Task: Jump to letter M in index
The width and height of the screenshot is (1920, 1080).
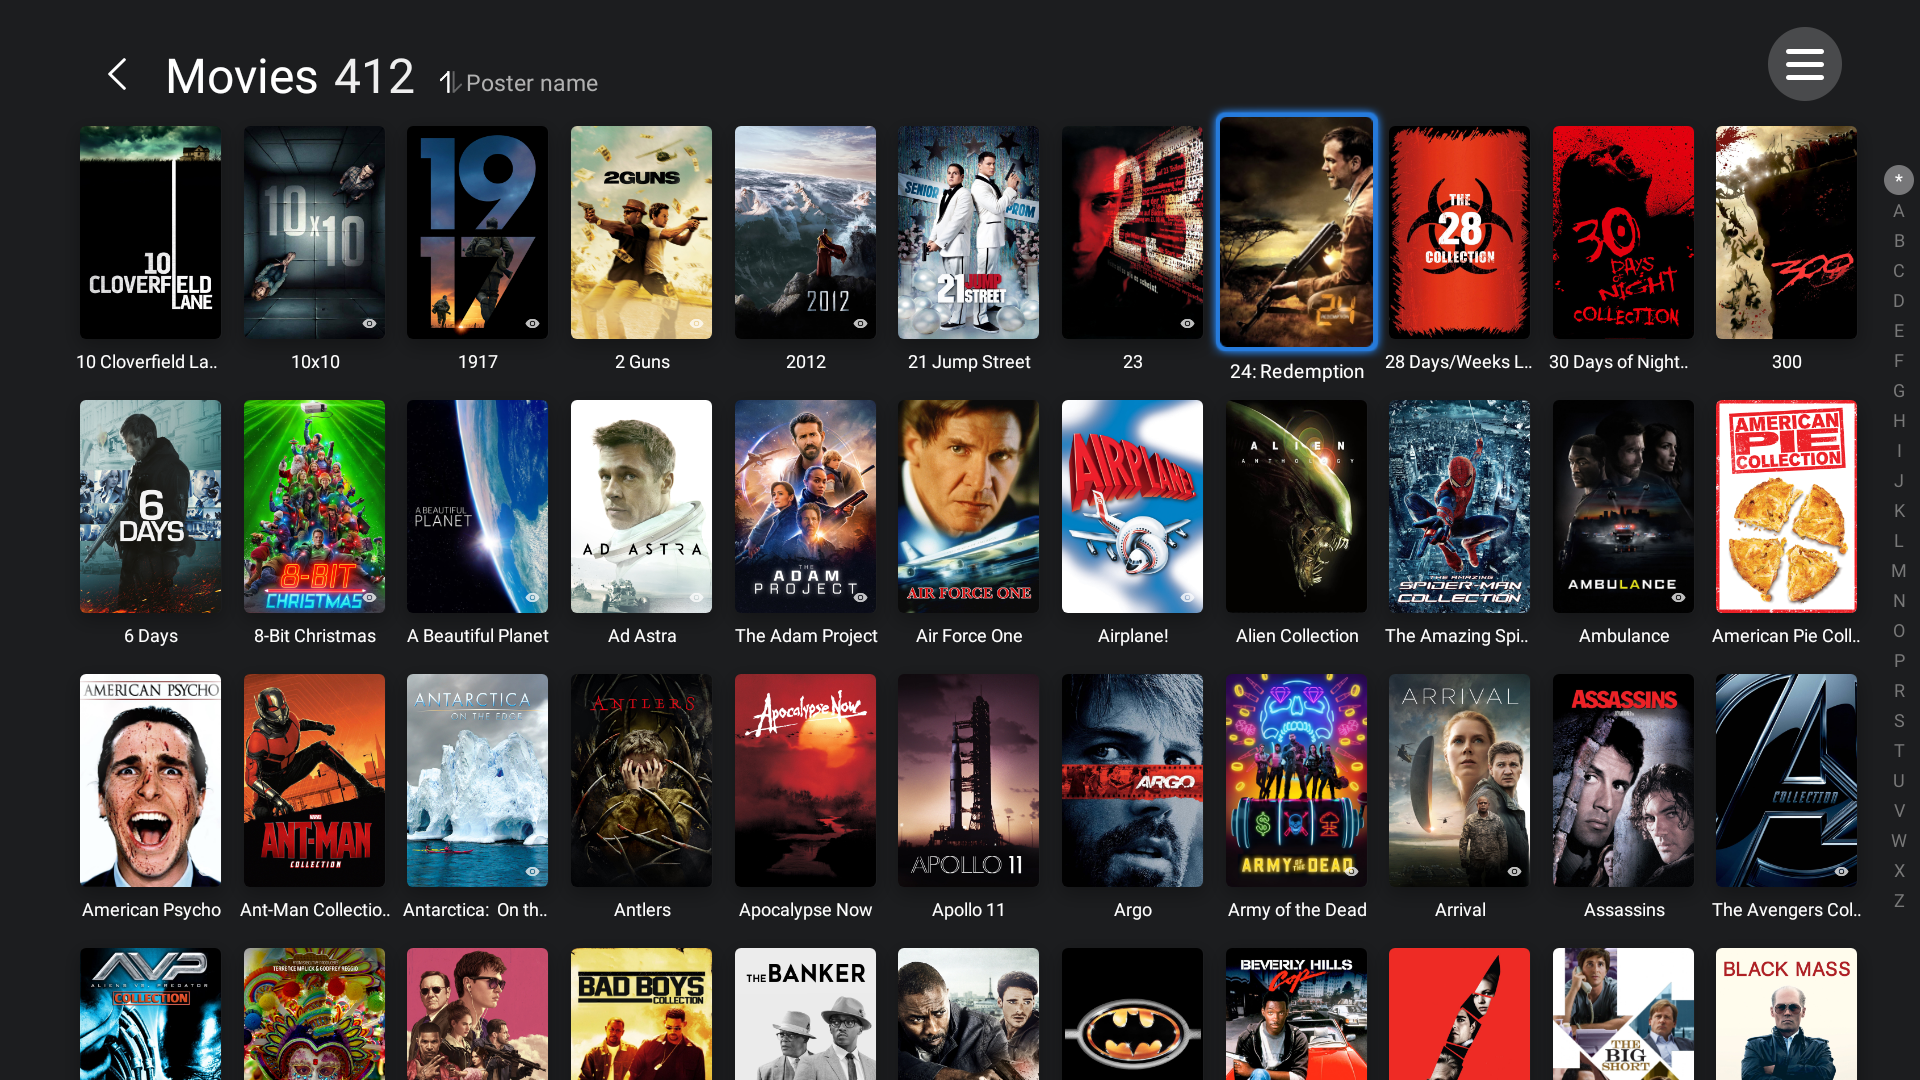Action: coord(1898,571)
